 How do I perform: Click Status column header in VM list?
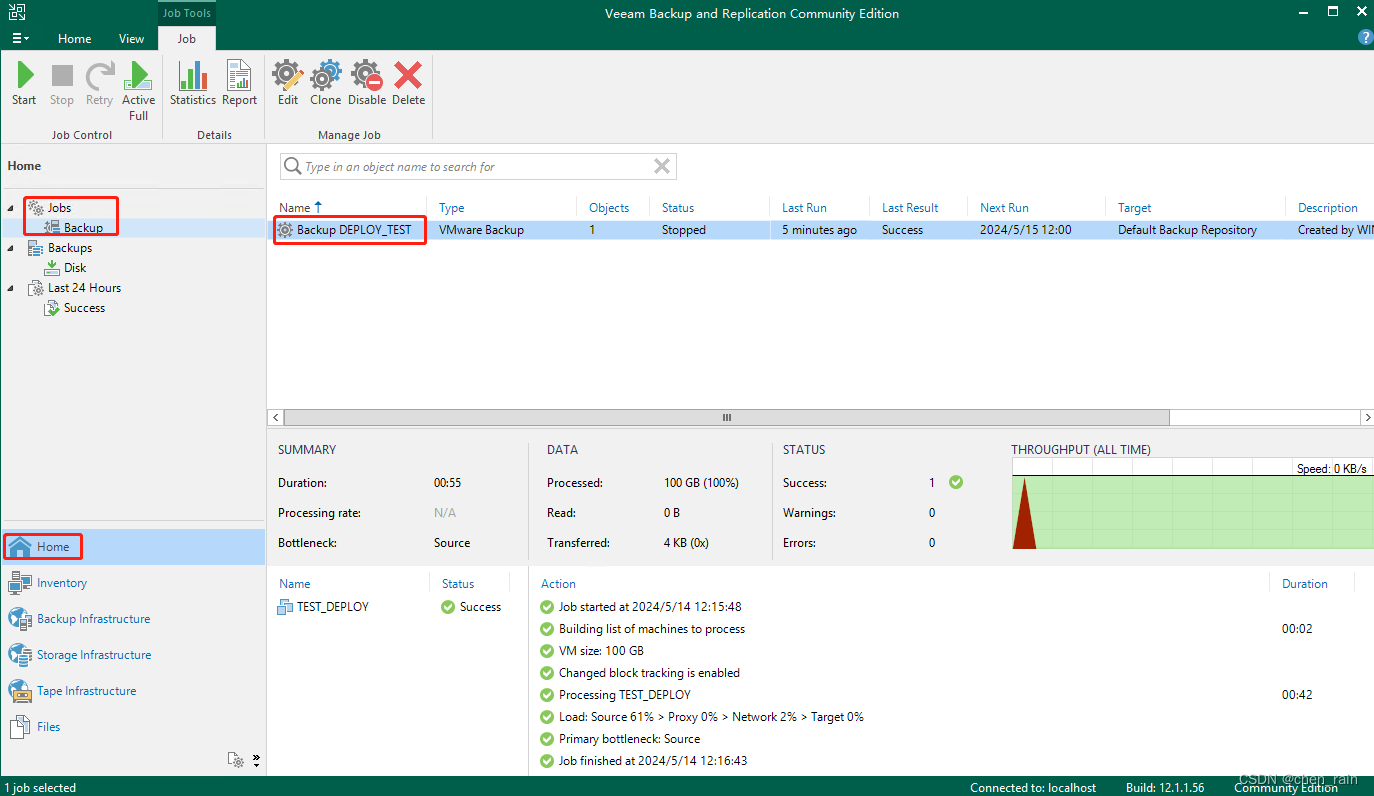click(x=458, y=584)
